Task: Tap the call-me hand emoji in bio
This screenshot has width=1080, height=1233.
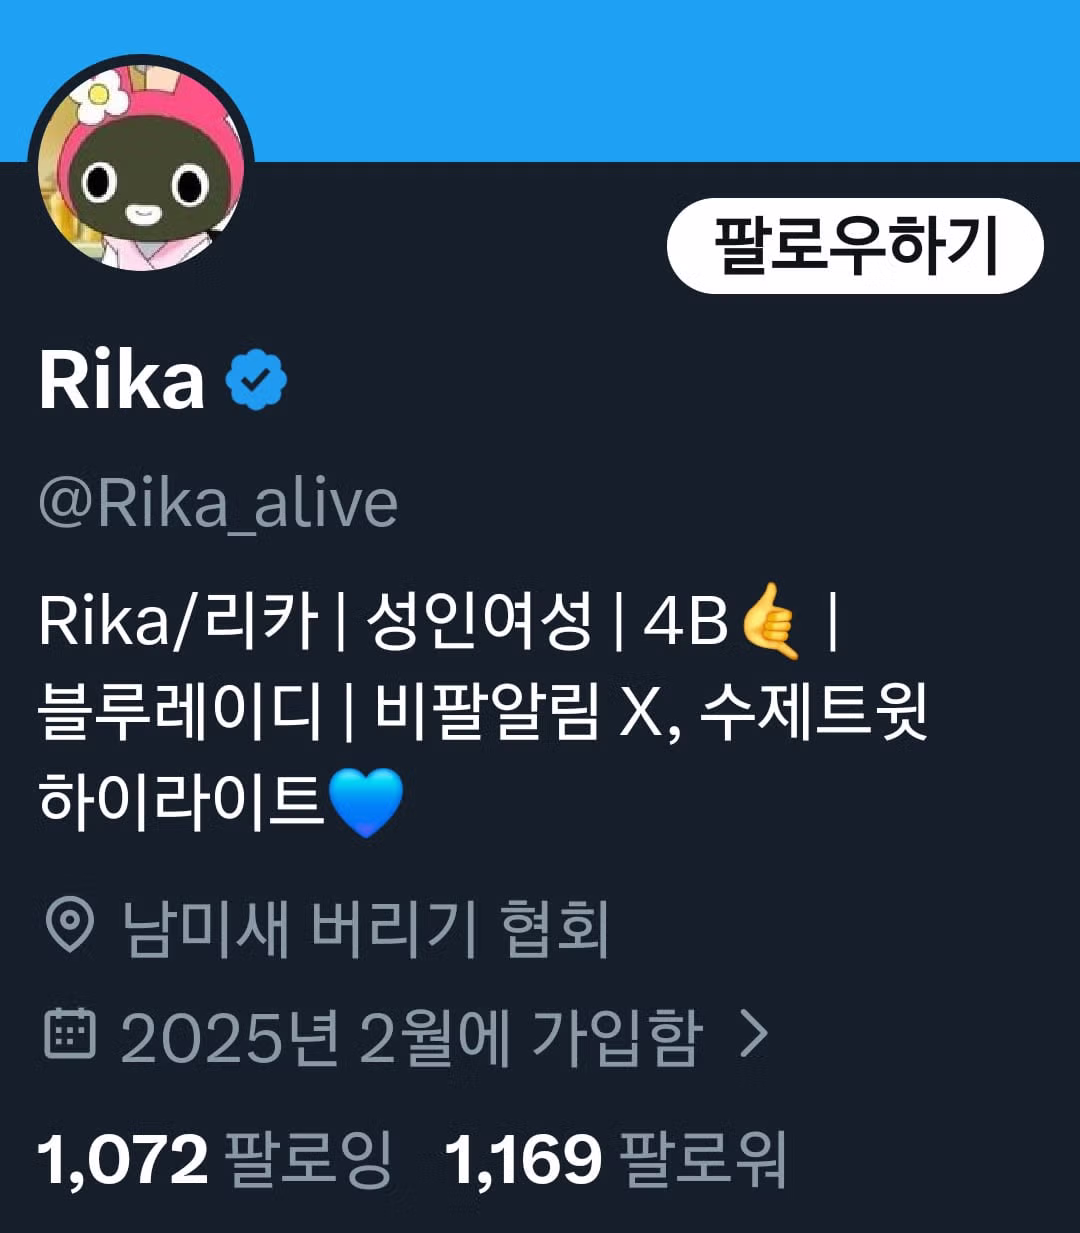Action: tap(771, 622)
